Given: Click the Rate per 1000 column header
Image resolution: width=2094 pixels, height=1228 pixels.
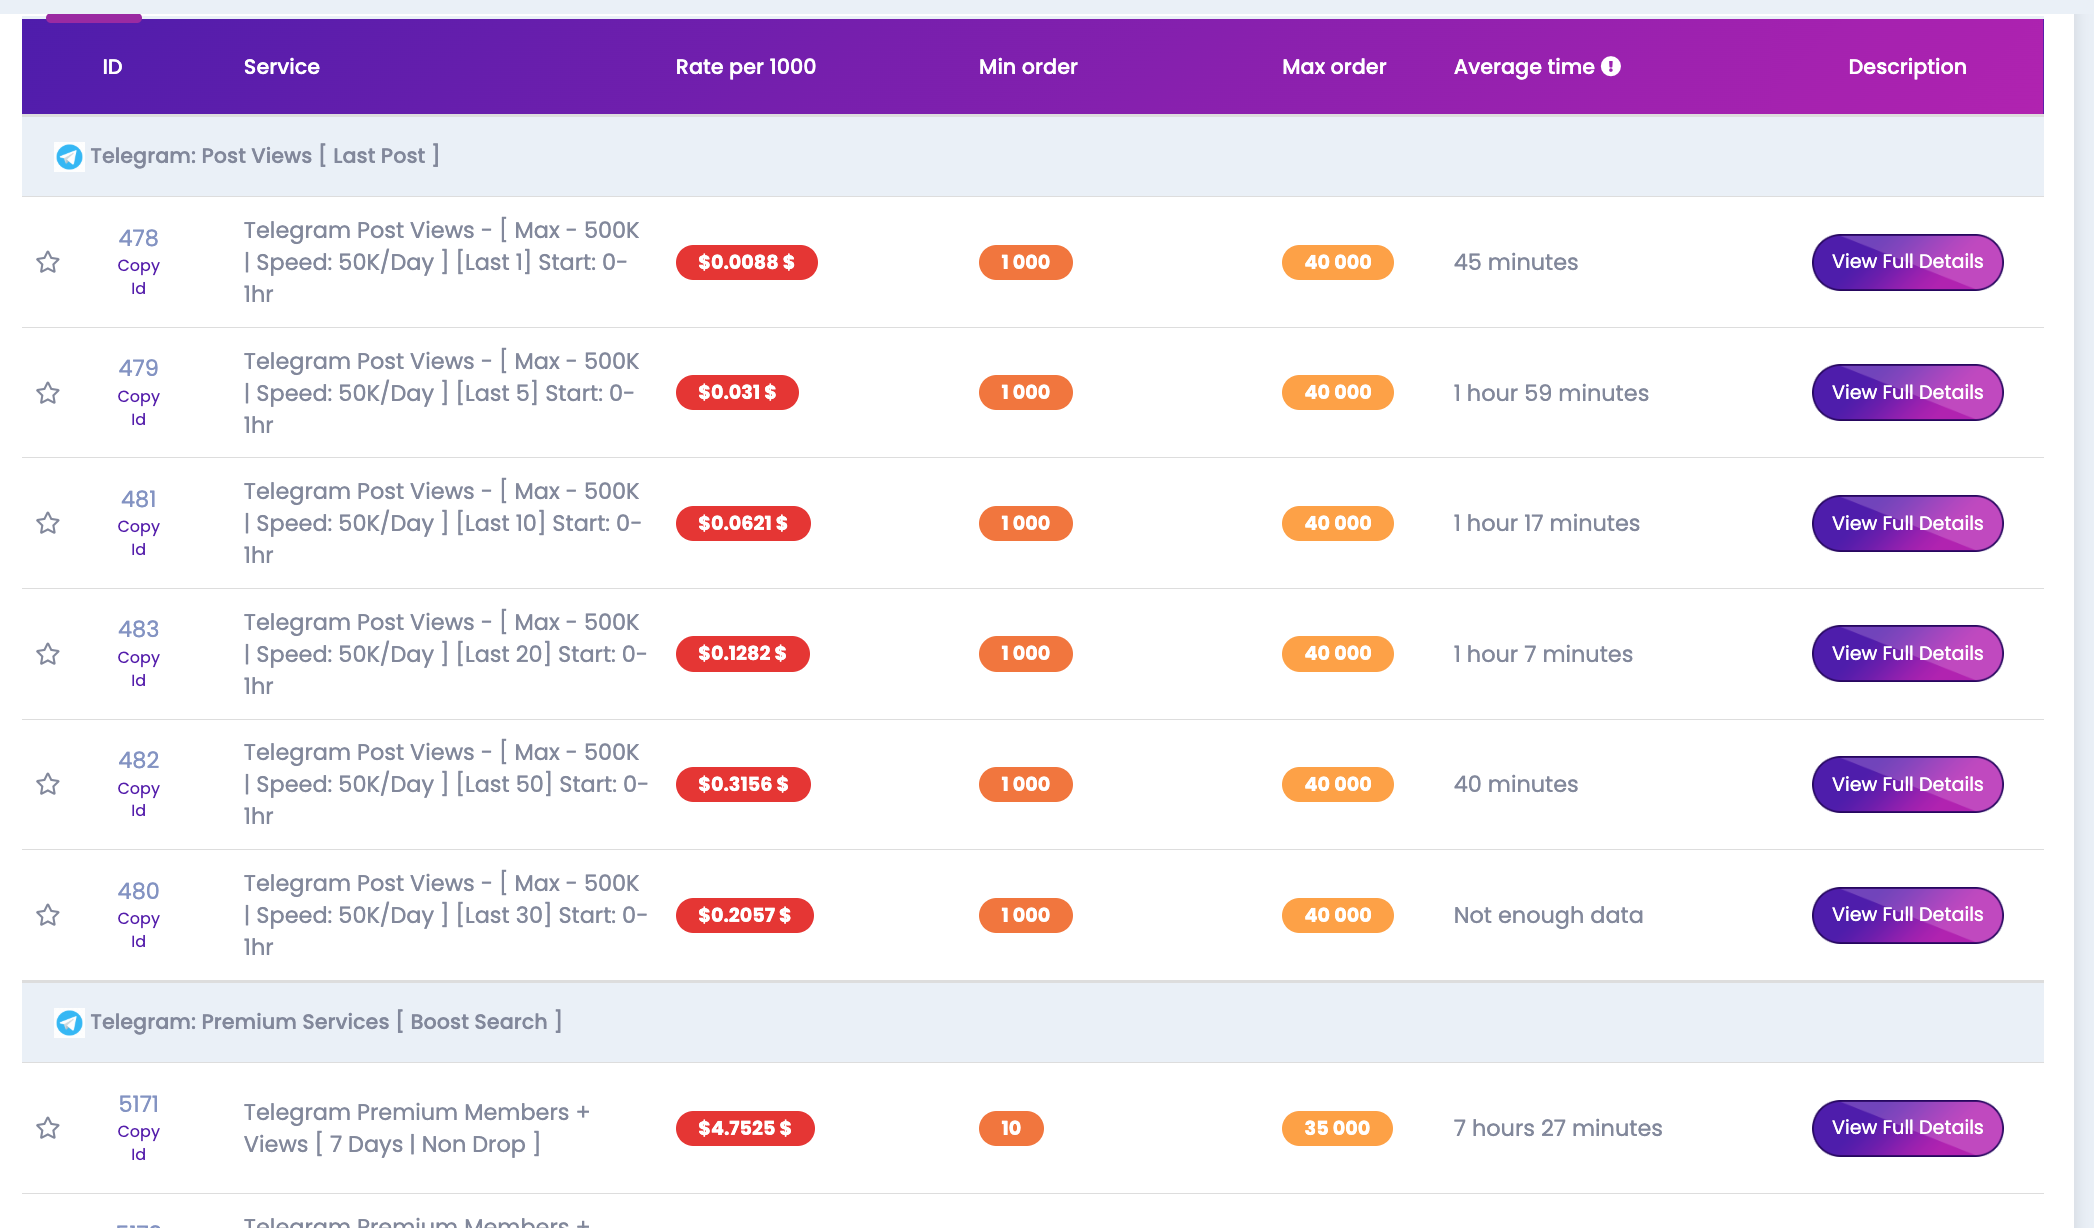Looking at the screenshot, I should pyautogui.click(x=745, y=67).
